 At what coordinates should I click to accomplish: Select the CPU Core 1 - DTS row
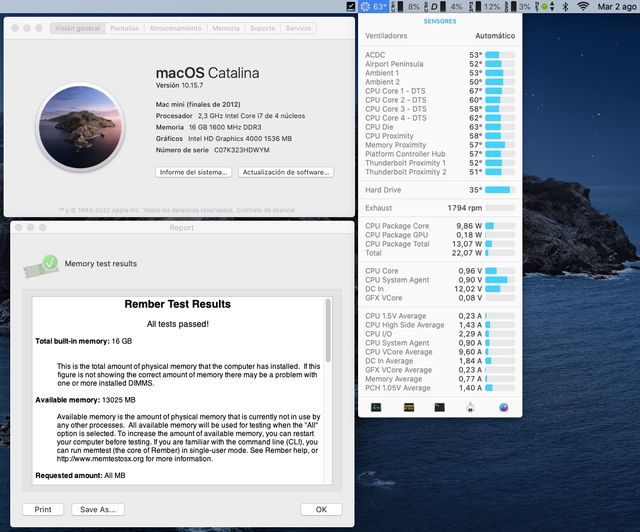(440, 91)
